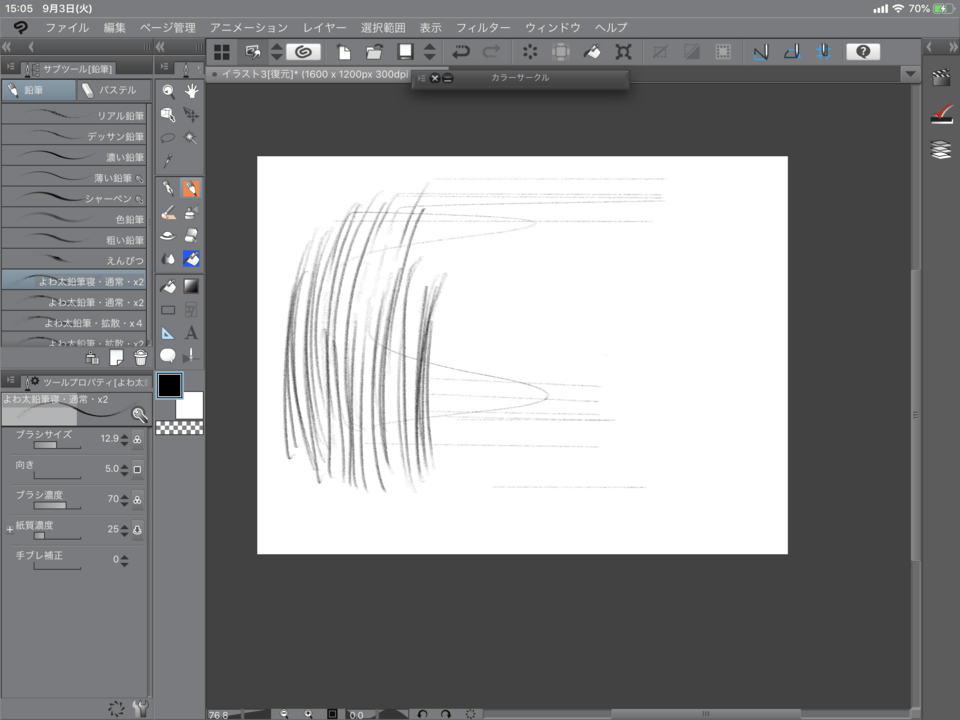Click the Undo arrow in toolbar
This screenshot has width=960, height=720.
click(460, 51)
